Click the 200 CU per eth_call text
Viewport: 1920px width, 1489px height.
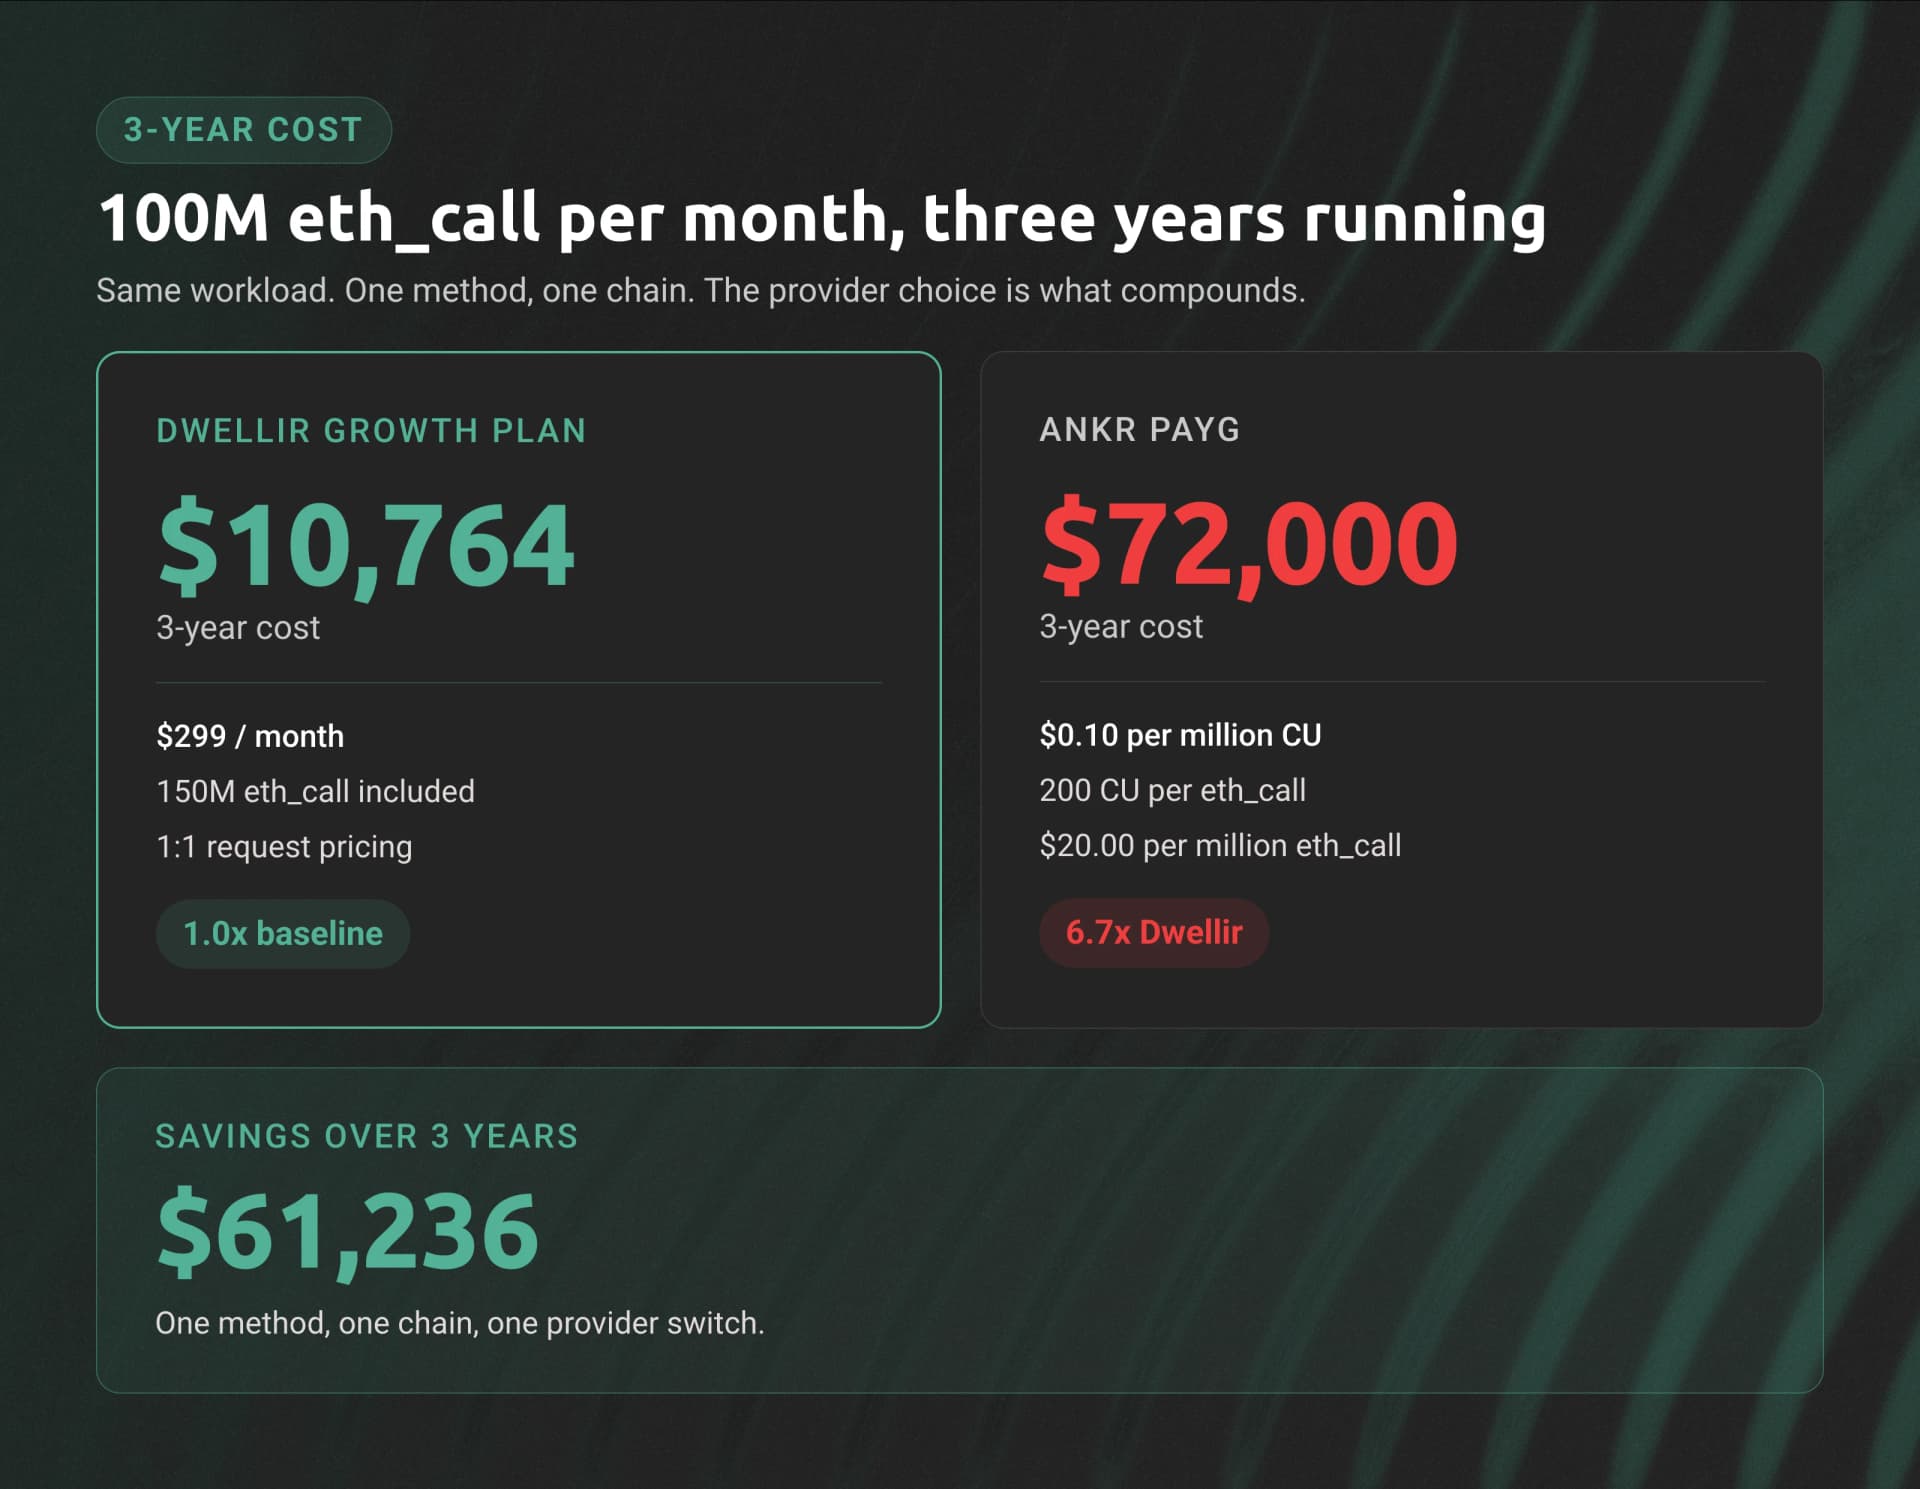click(x=1172, y=790)
